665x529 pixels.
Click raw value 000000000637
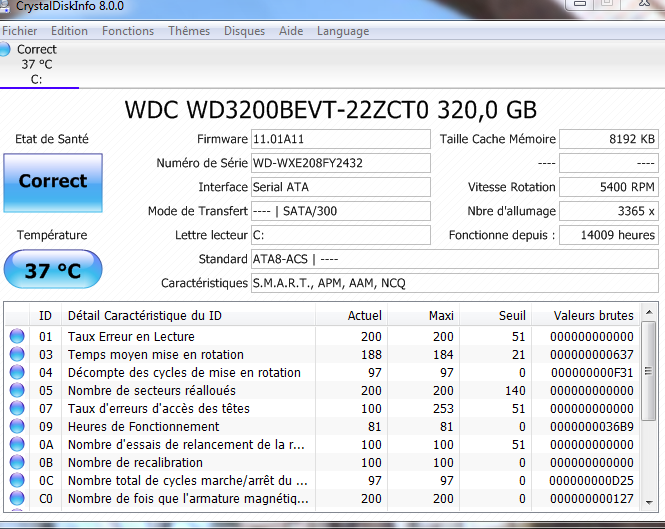pyautogui.click(x=592, y=355)
